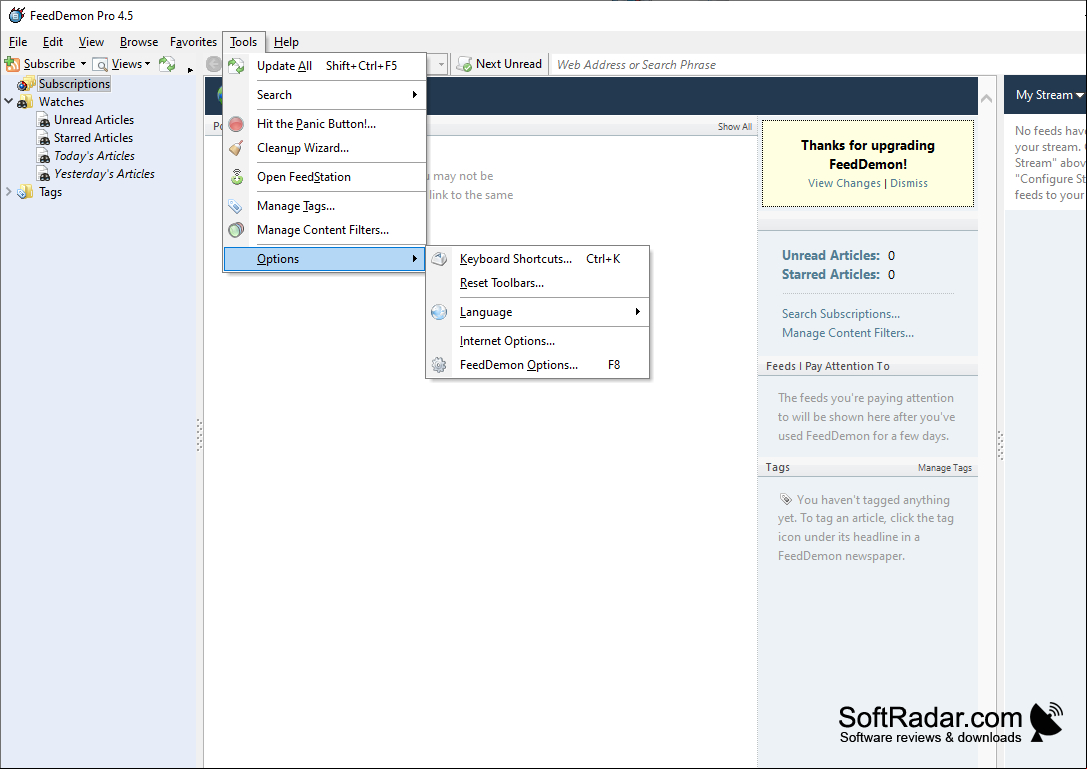Click Manage Content Filters link in sidebar
The height and width of the screenshot is (769, 1087).
847,333
